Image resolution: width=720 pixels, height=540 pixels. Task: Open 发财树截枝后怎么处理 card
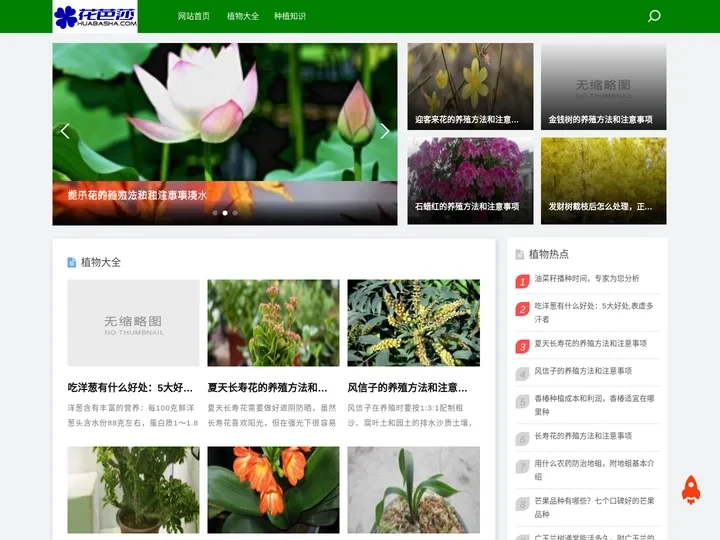pyautogui.click(x=603, y=181)
